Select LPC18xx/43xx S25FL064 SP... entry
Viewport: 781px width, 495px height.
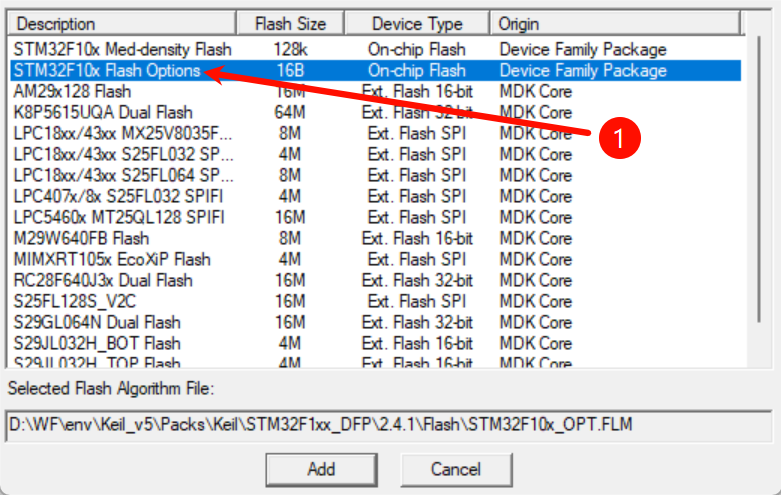376,175
